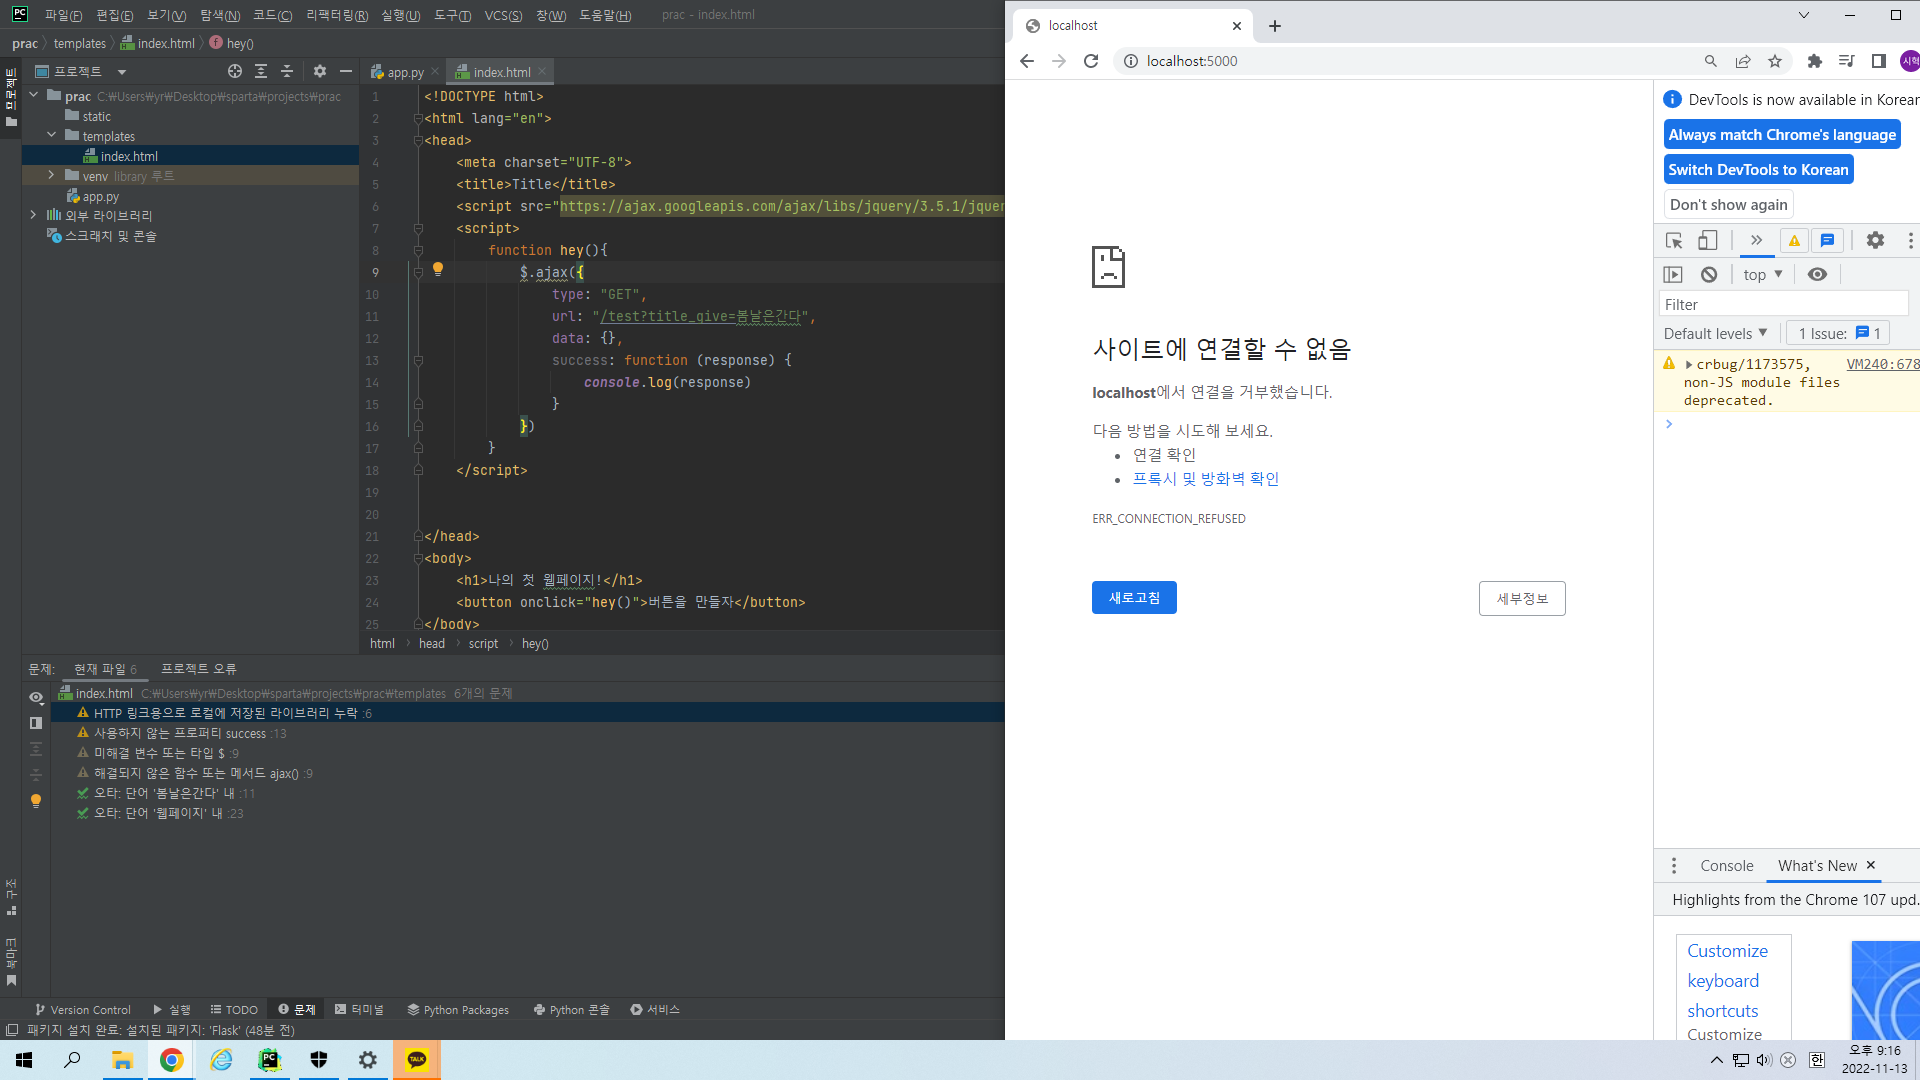Open the VCS(S) menu
This screenshot has width=1920, height=1080.
click(503, 15)
